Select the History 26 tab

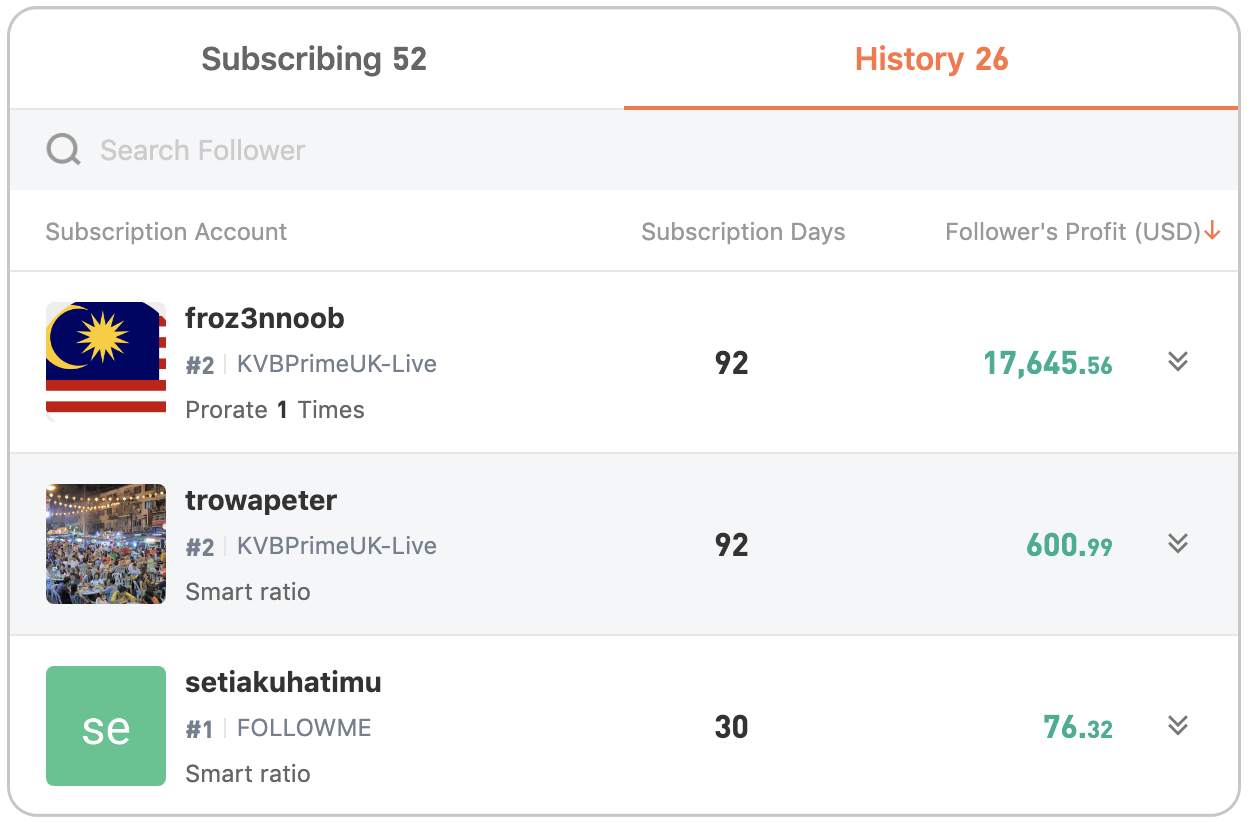coord(931,59)
